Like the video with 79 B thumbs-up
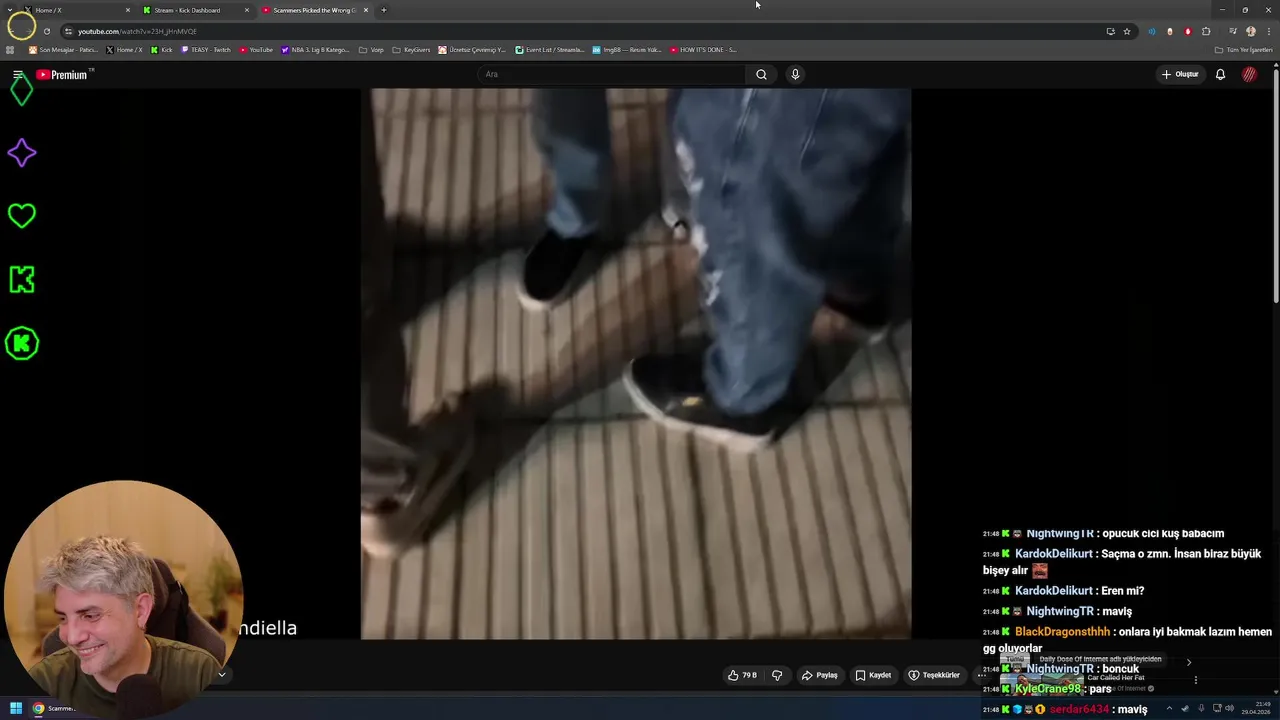 click(742, 675)
